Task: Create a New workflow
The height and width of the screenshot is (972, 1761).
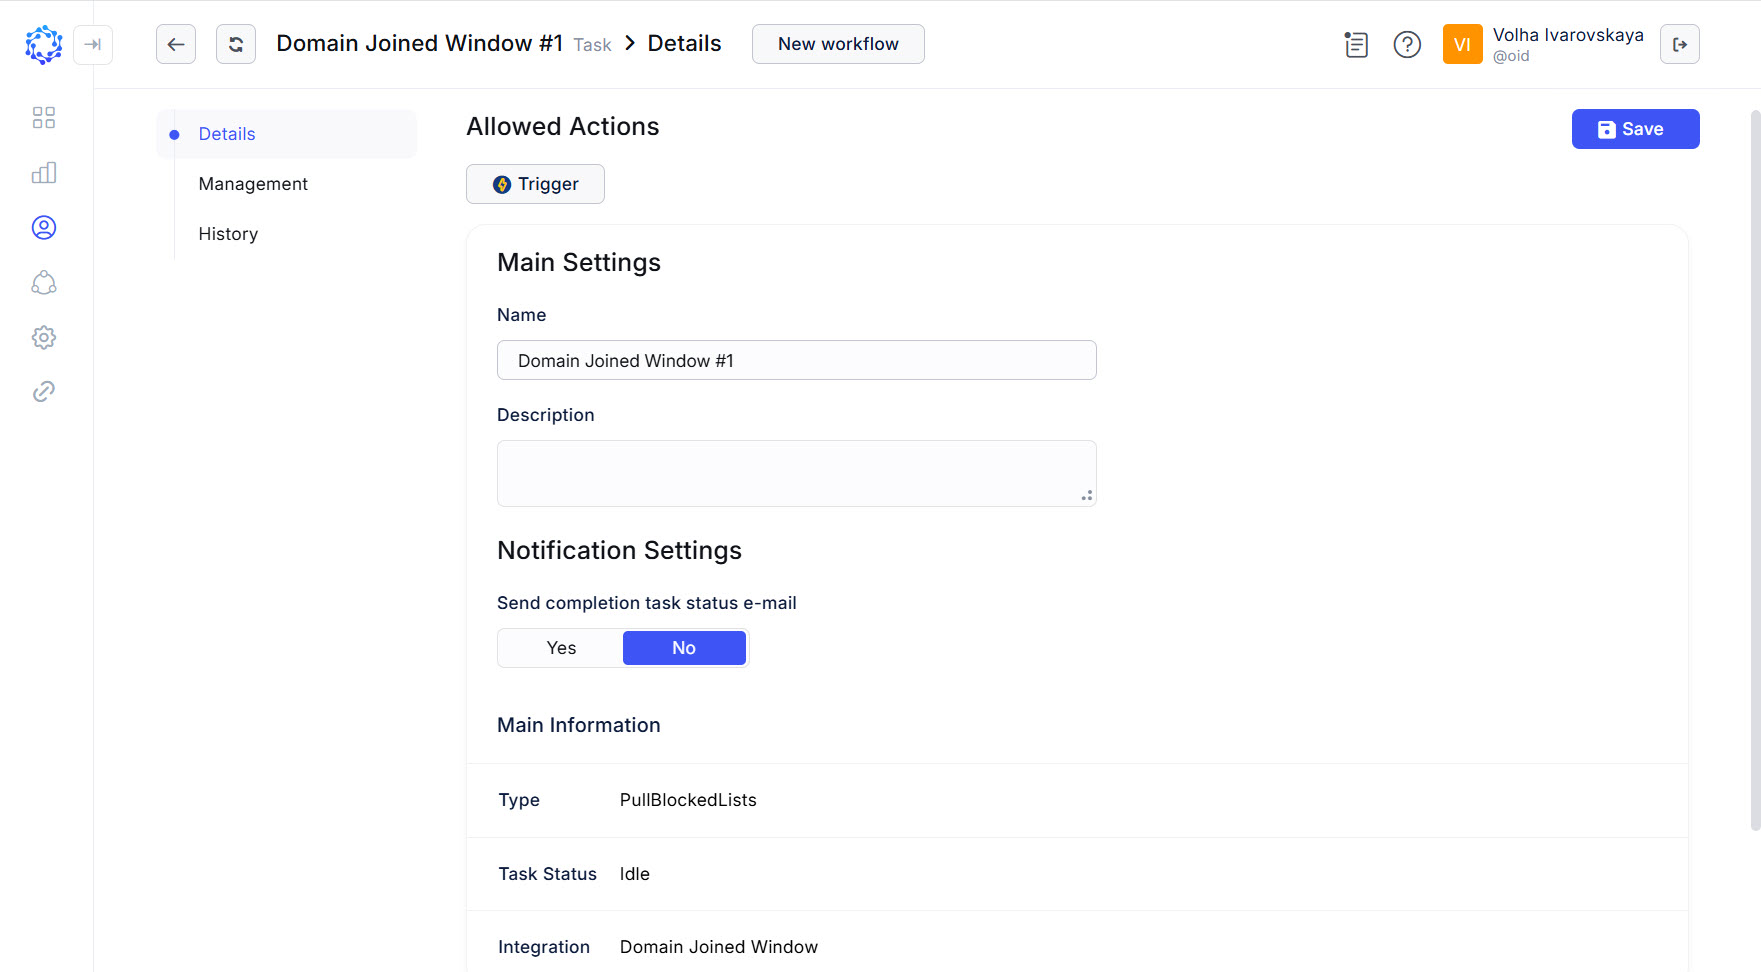Action: [x=838, y=44]
